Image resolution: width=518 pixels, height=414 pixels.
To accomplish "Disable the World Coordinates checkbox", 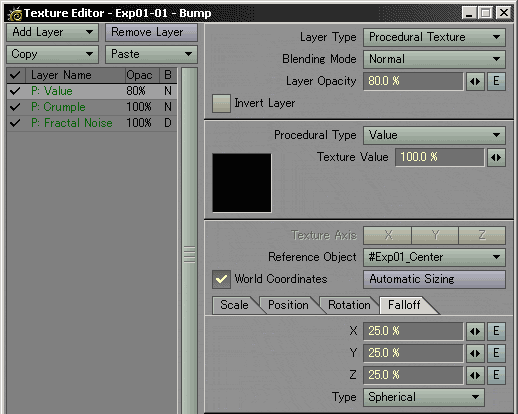I will 221,279.
